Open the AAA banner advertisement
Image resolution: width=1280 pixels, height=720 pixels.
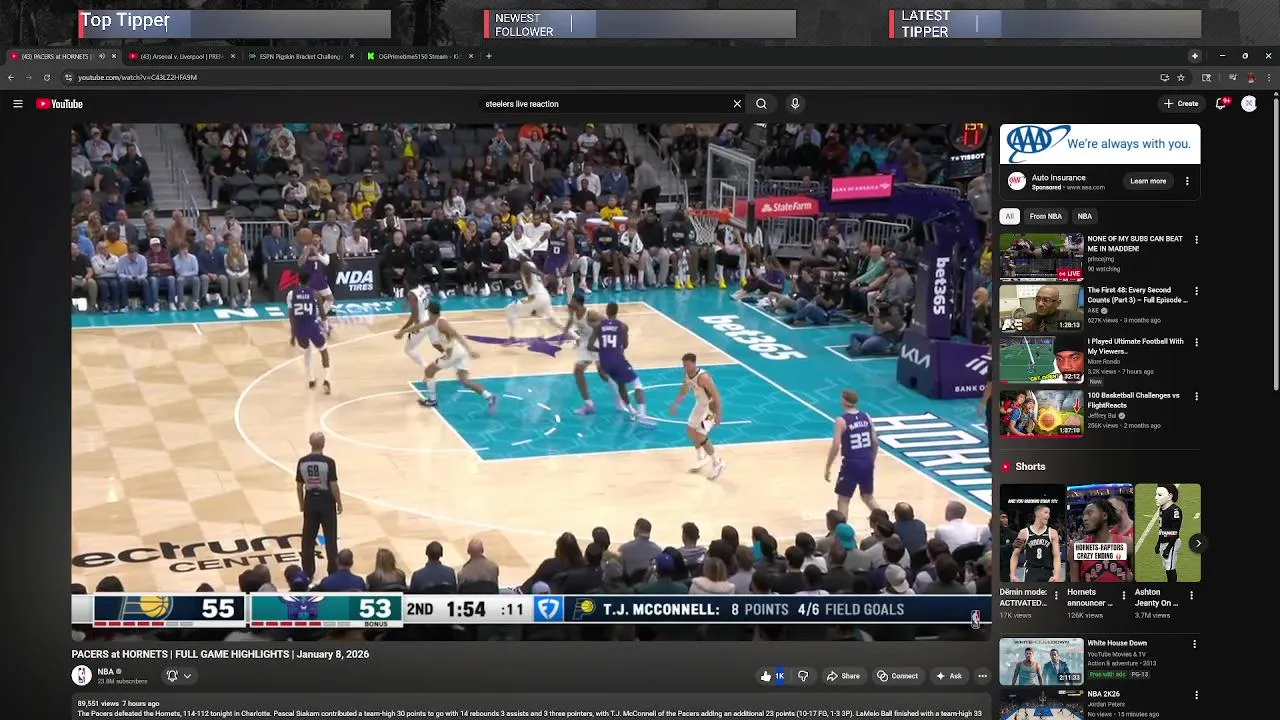point(1100,144)
